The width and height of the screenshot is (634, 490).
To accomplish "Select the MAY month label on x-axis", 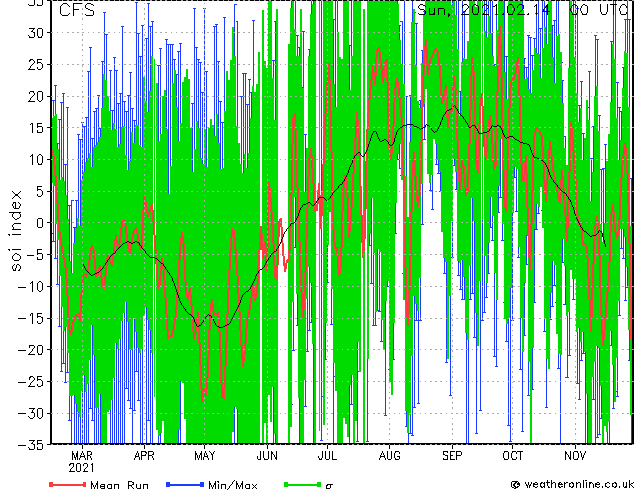I will click(x=205, y=456).
